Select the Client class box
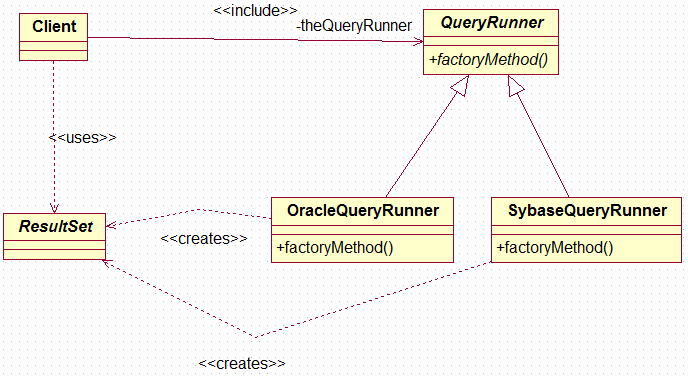The image size is (688, 376). click(x=54, y=37)
